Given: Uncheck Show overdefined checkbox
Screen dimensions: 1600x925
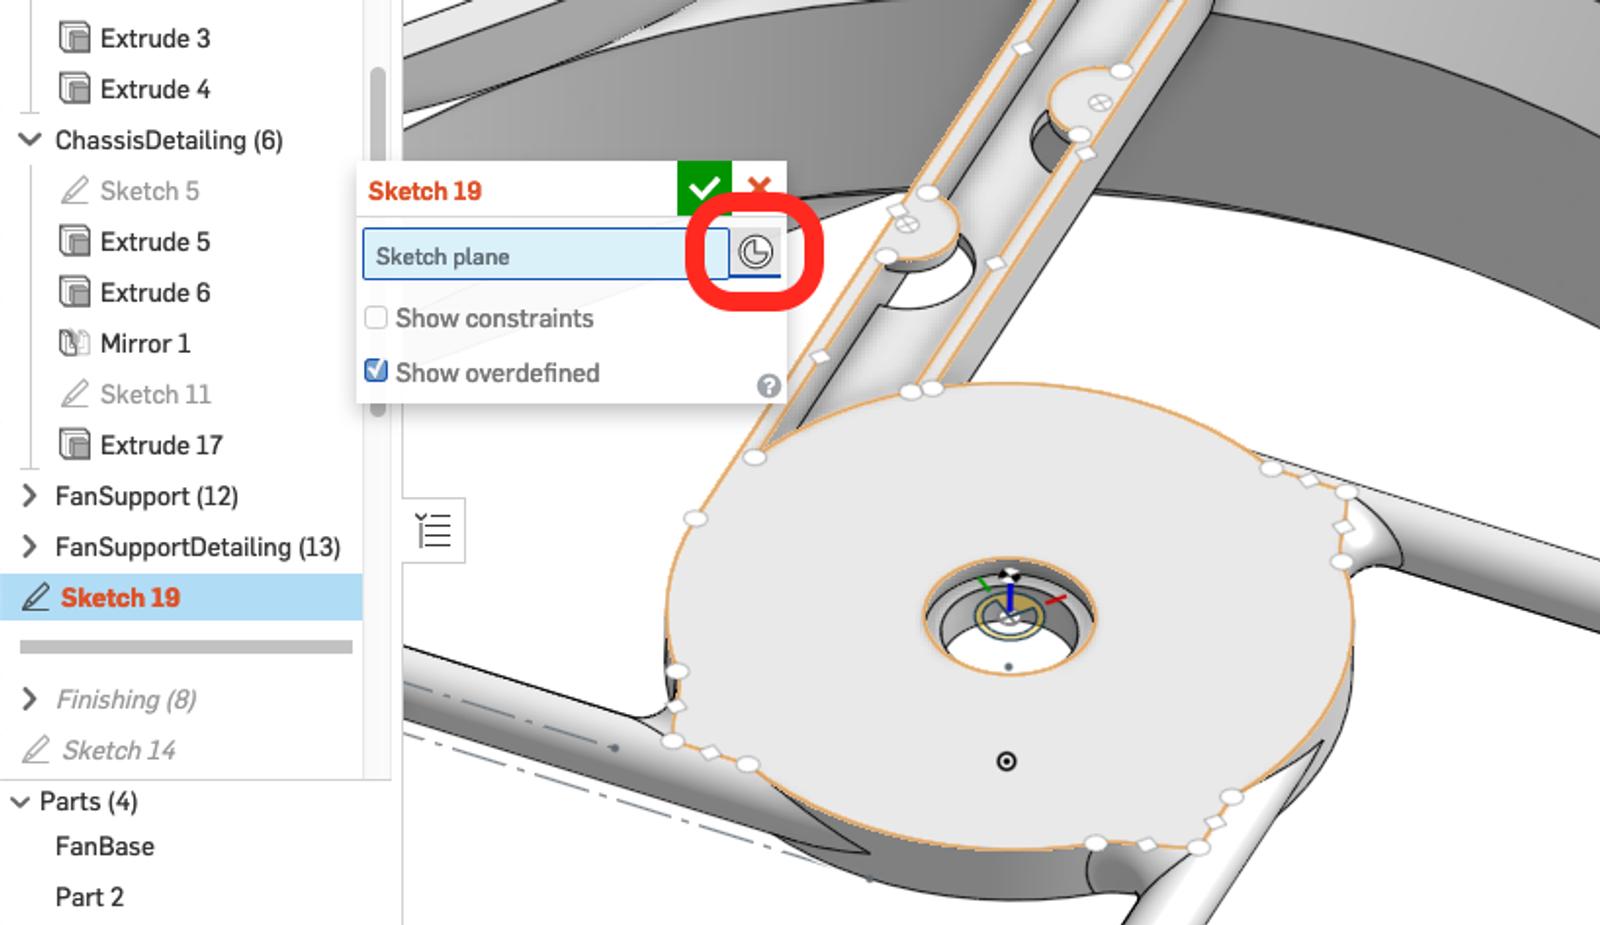Looking at the screenshot, I should tap(376, 371).
